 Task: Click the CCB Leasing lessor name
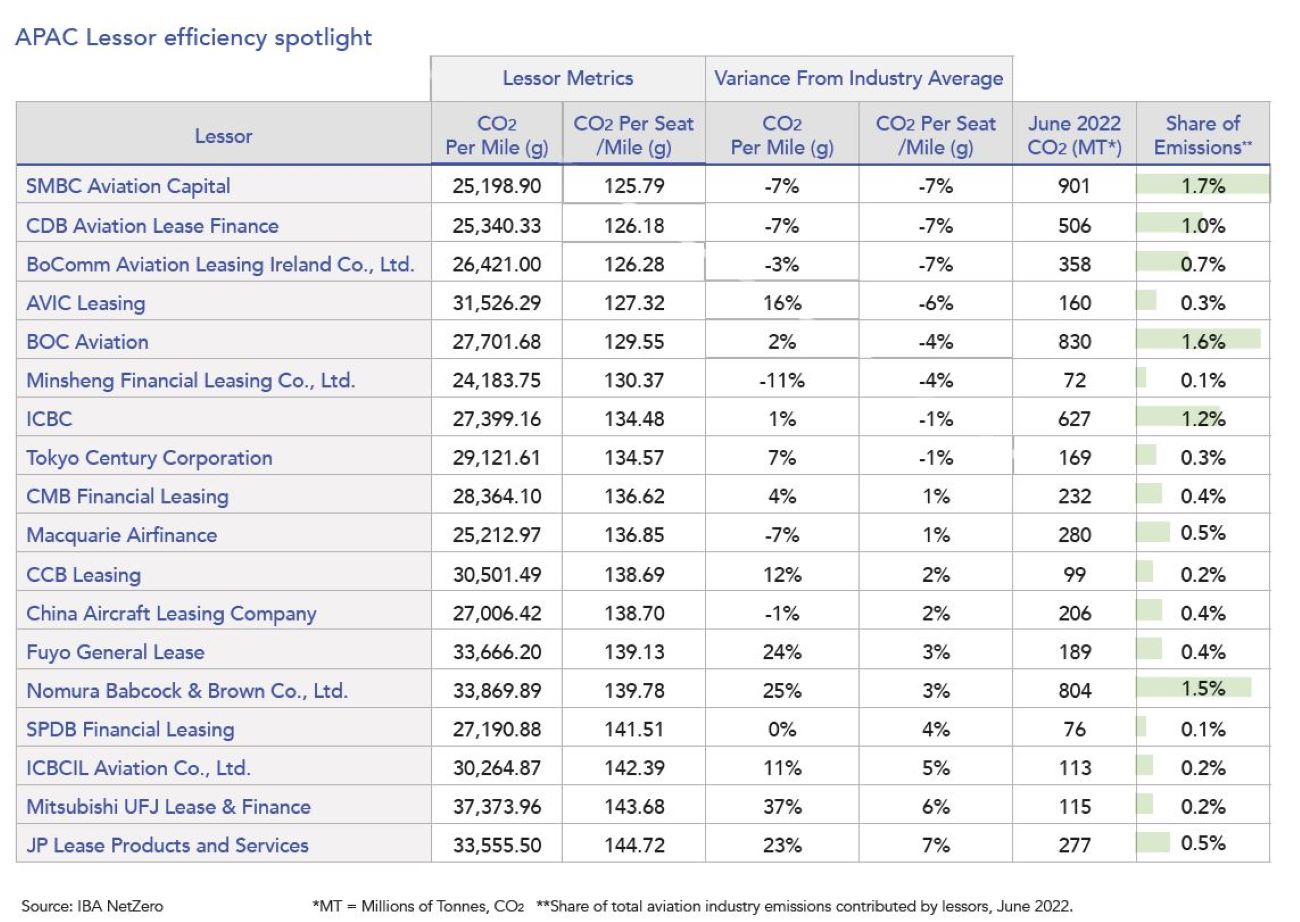(83, 575)
